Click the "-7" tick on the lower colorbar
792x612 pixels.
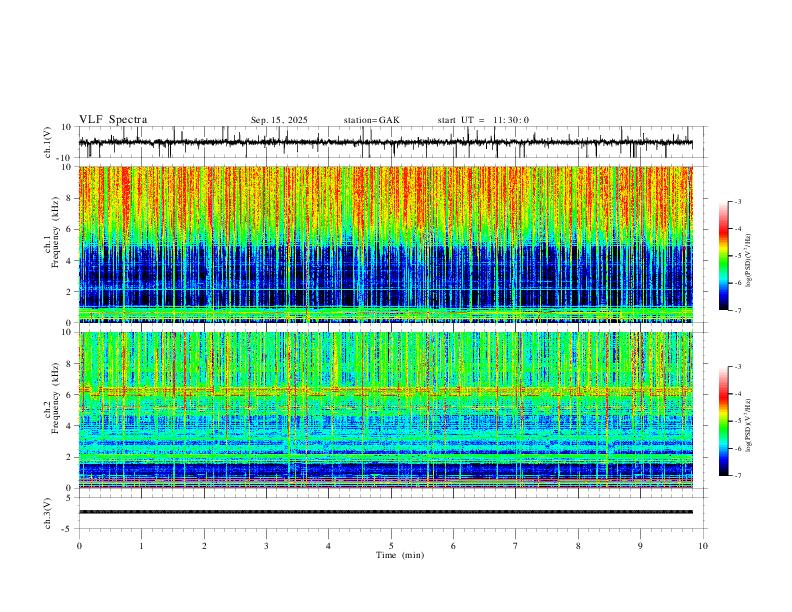(737, 476)
